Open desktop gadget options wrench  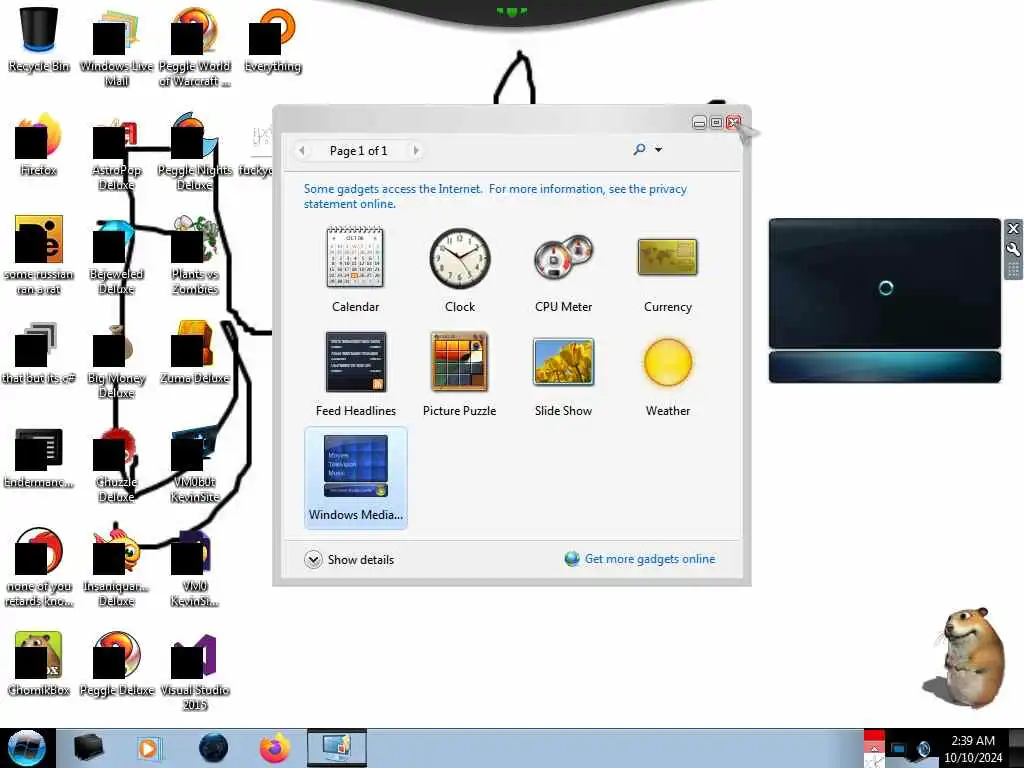(1013, 249)
